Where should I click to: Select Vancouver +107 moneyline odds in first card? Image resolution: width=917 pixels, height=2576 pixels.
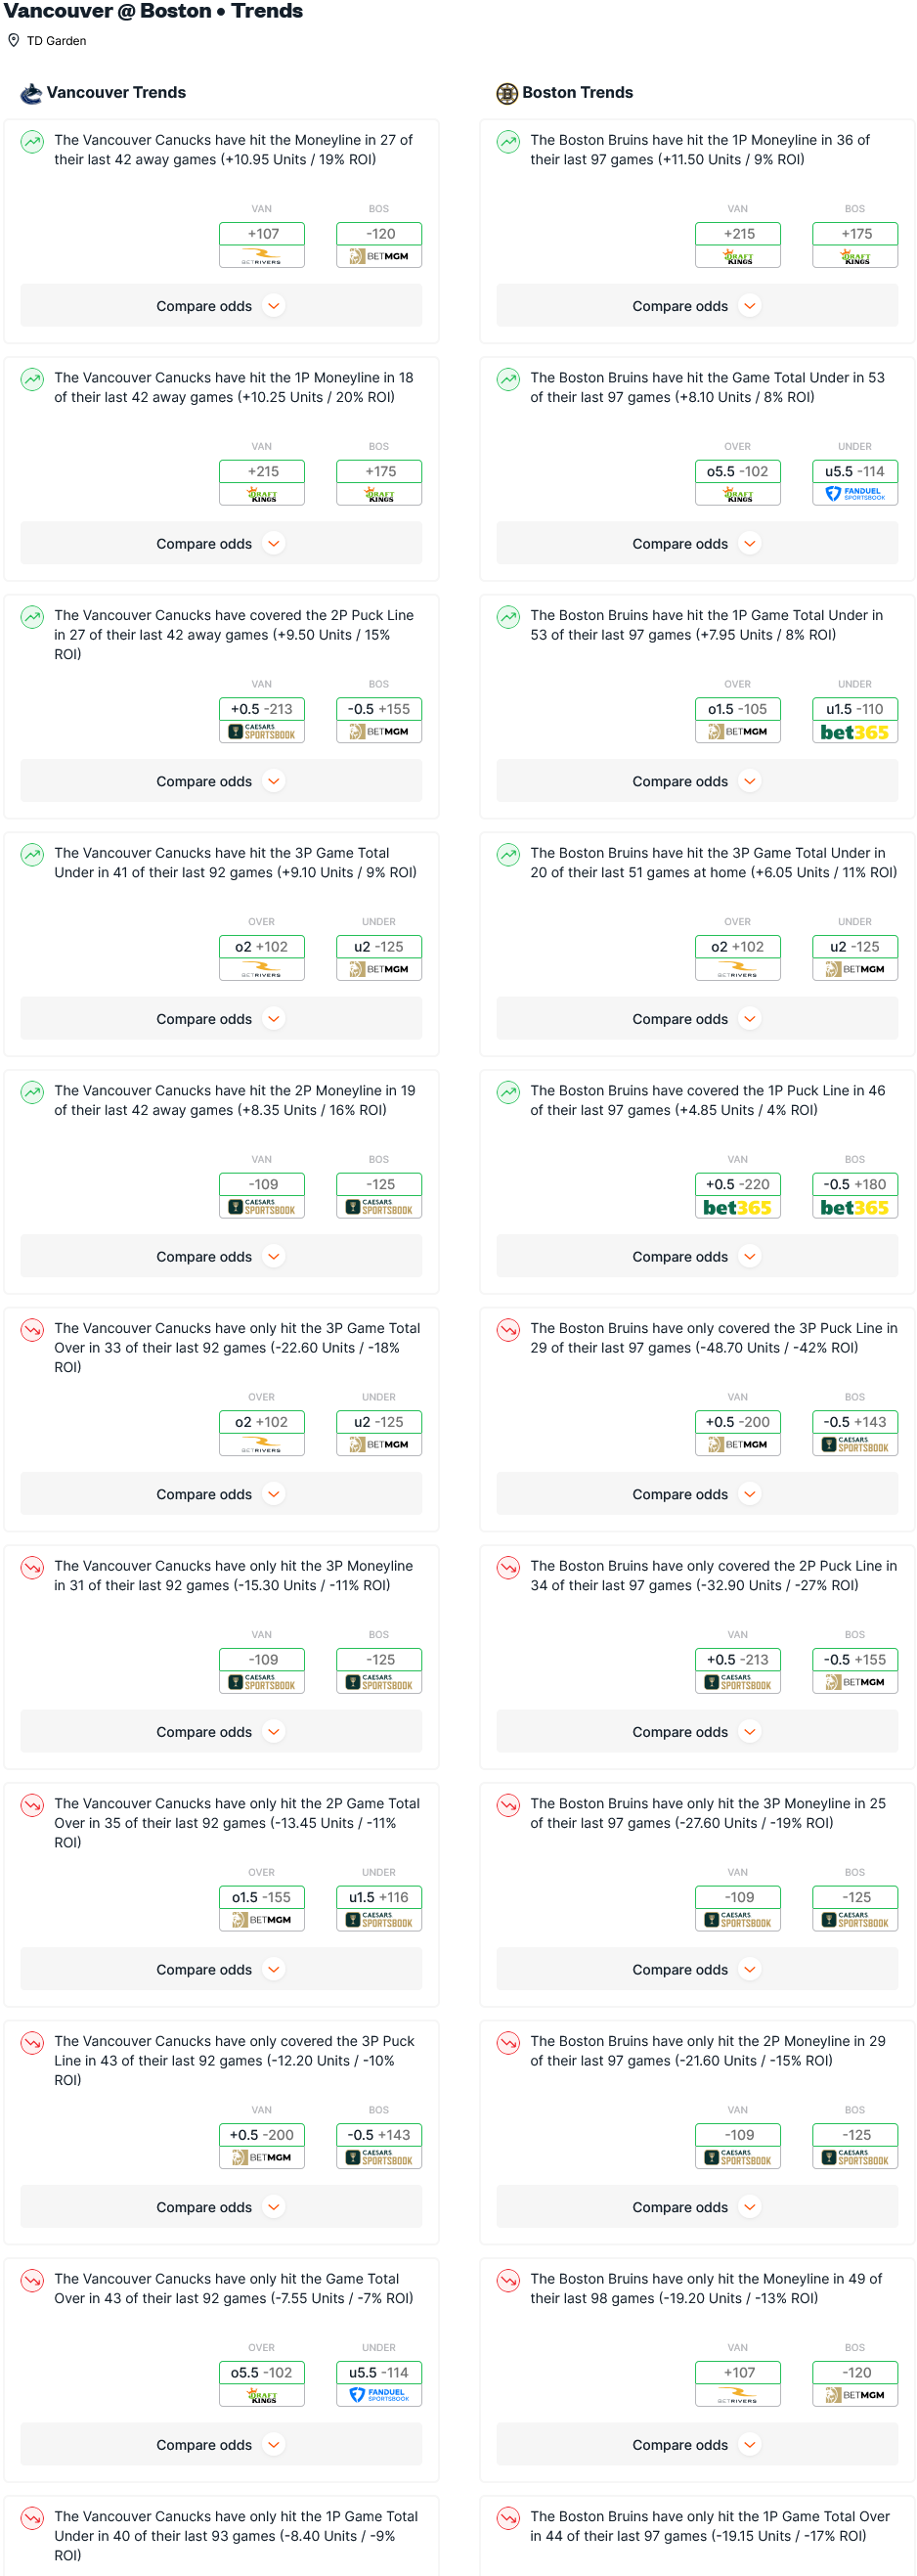(x=262, y=234)
